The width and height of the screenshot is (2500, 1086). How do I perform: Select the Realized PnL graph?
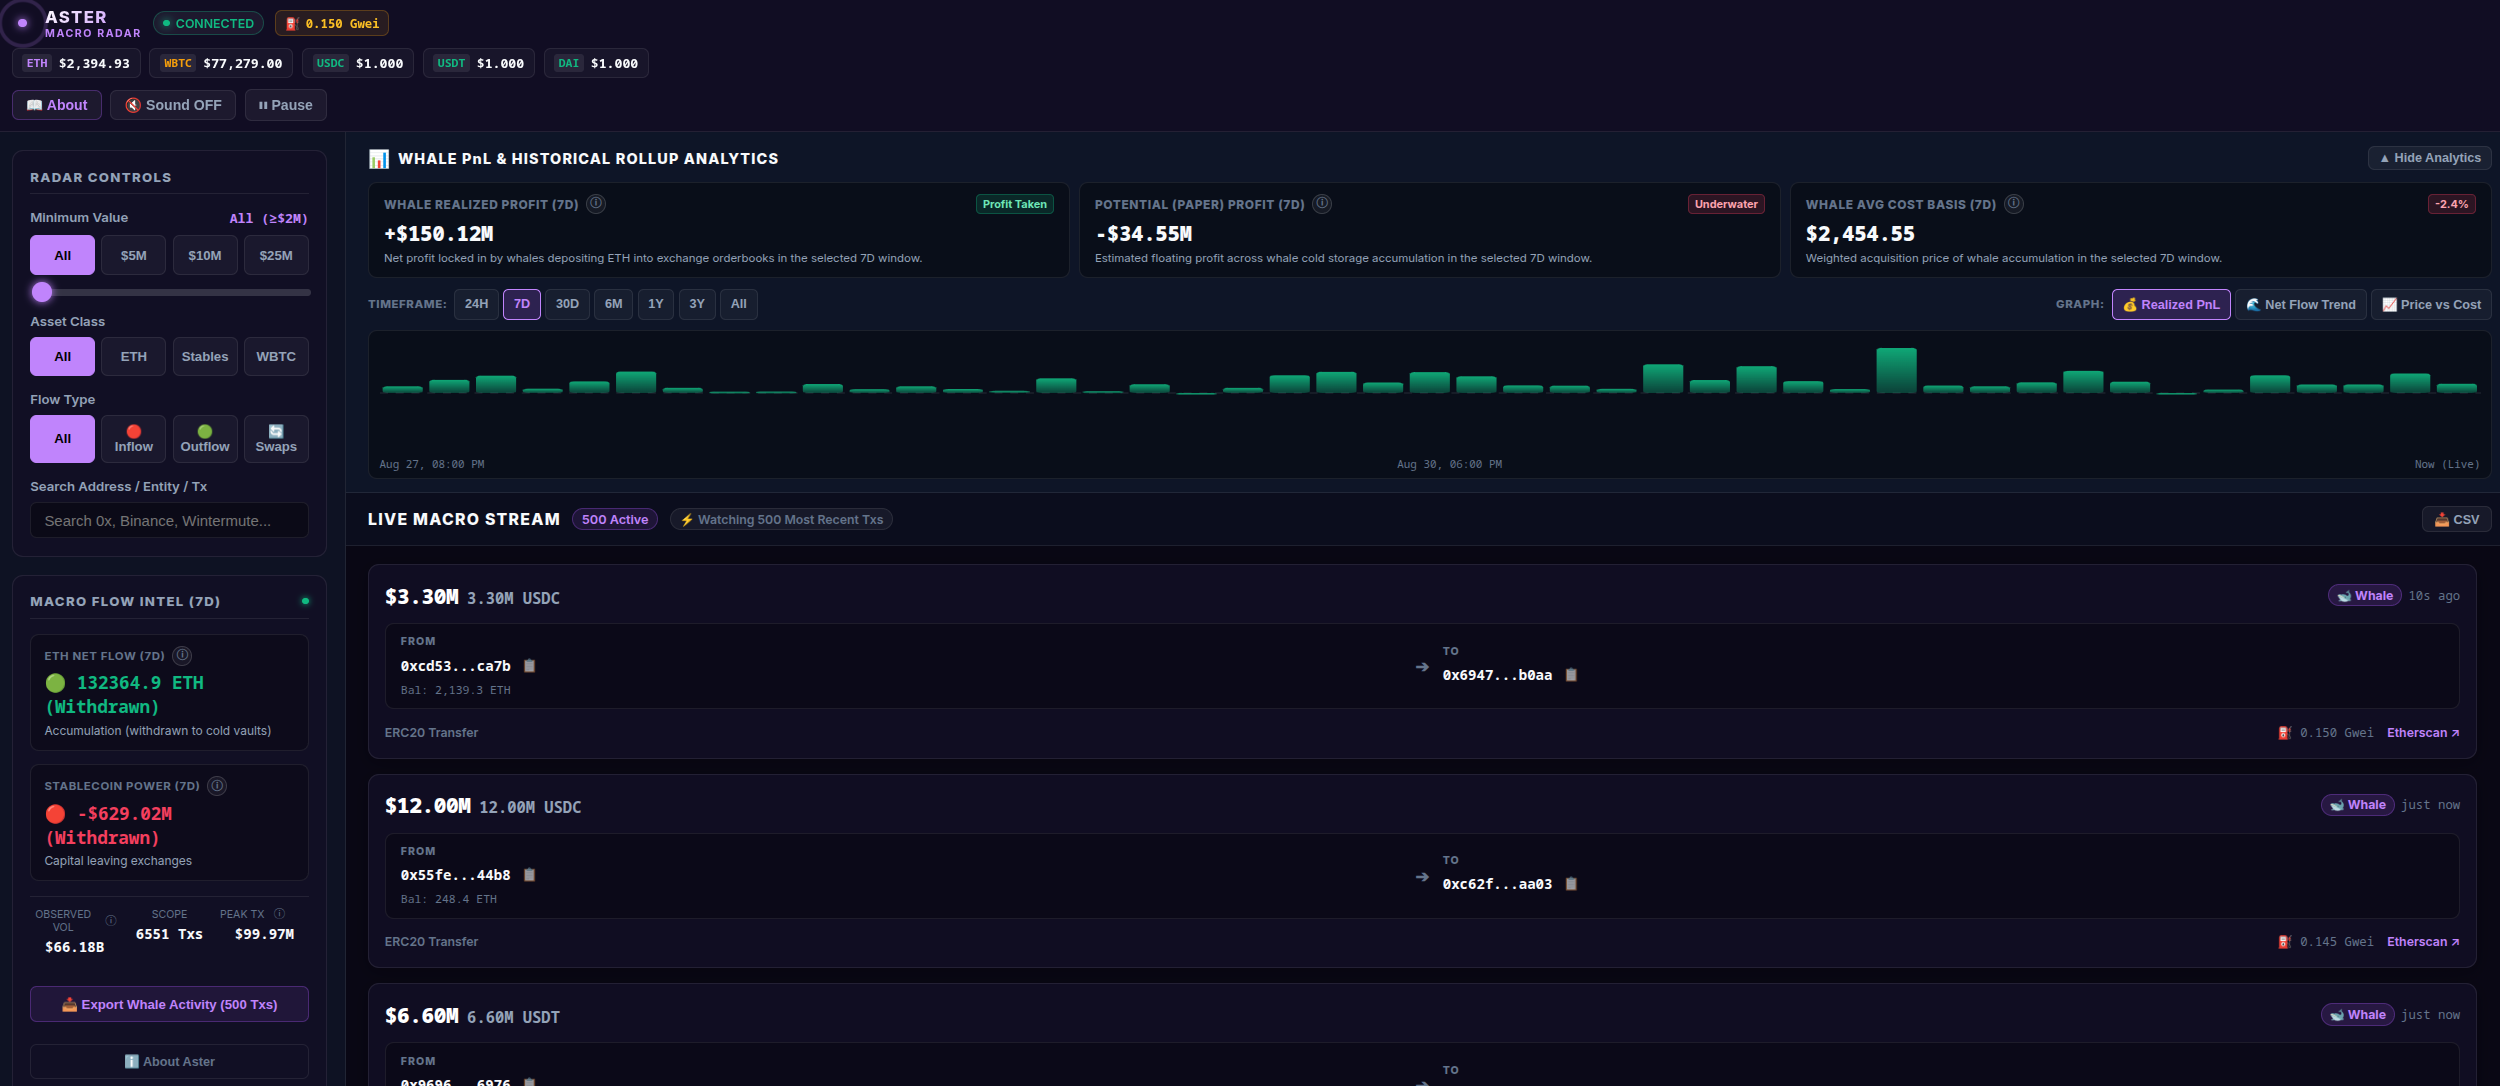pos(2171,305)
